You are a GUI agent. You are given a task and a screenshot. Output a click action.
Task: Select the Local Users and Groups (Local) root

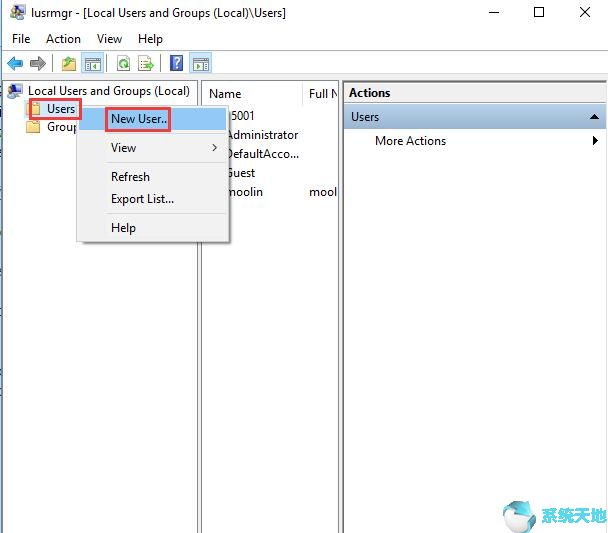pyautogui.click(x=109, y=91)
